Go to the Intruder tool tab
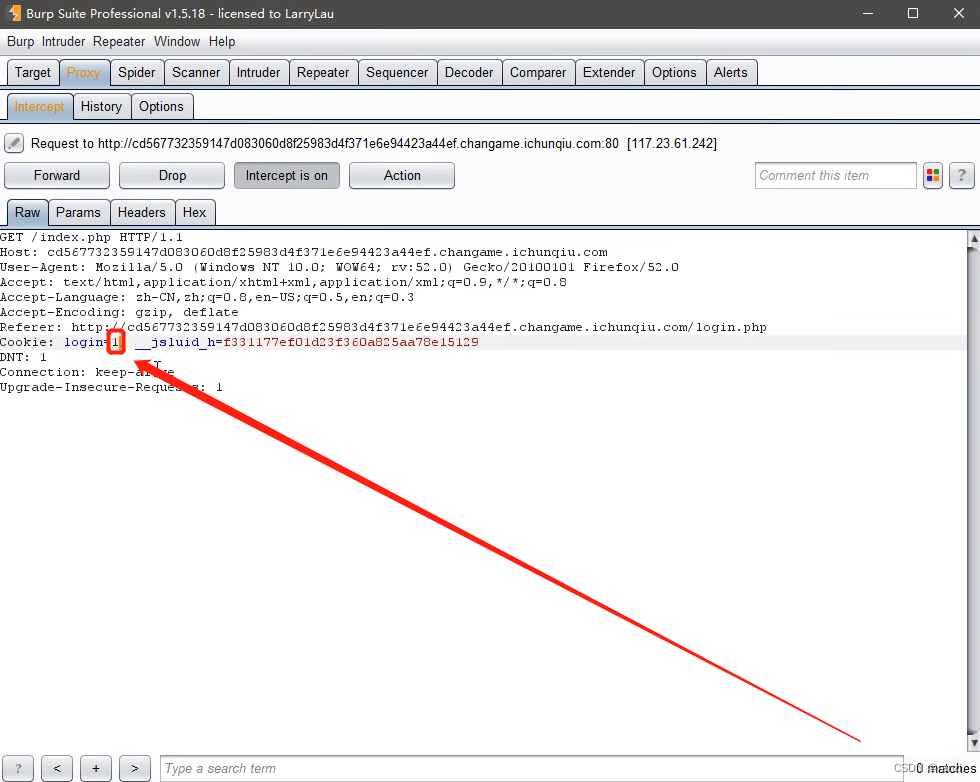The height and width of the screenshot is (782, 980). point(258,73)
